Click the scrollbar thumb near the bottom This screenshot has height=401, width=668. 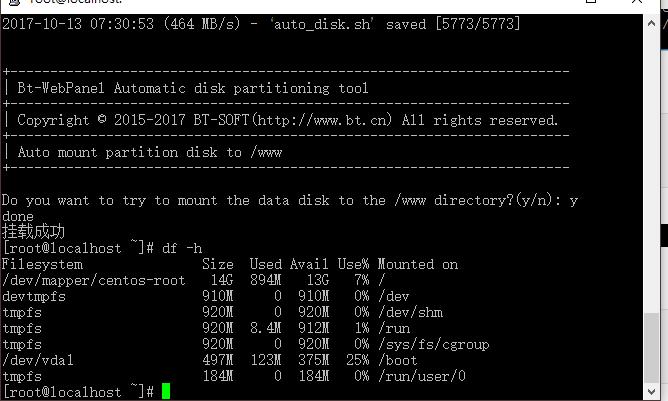coord(651,348)
